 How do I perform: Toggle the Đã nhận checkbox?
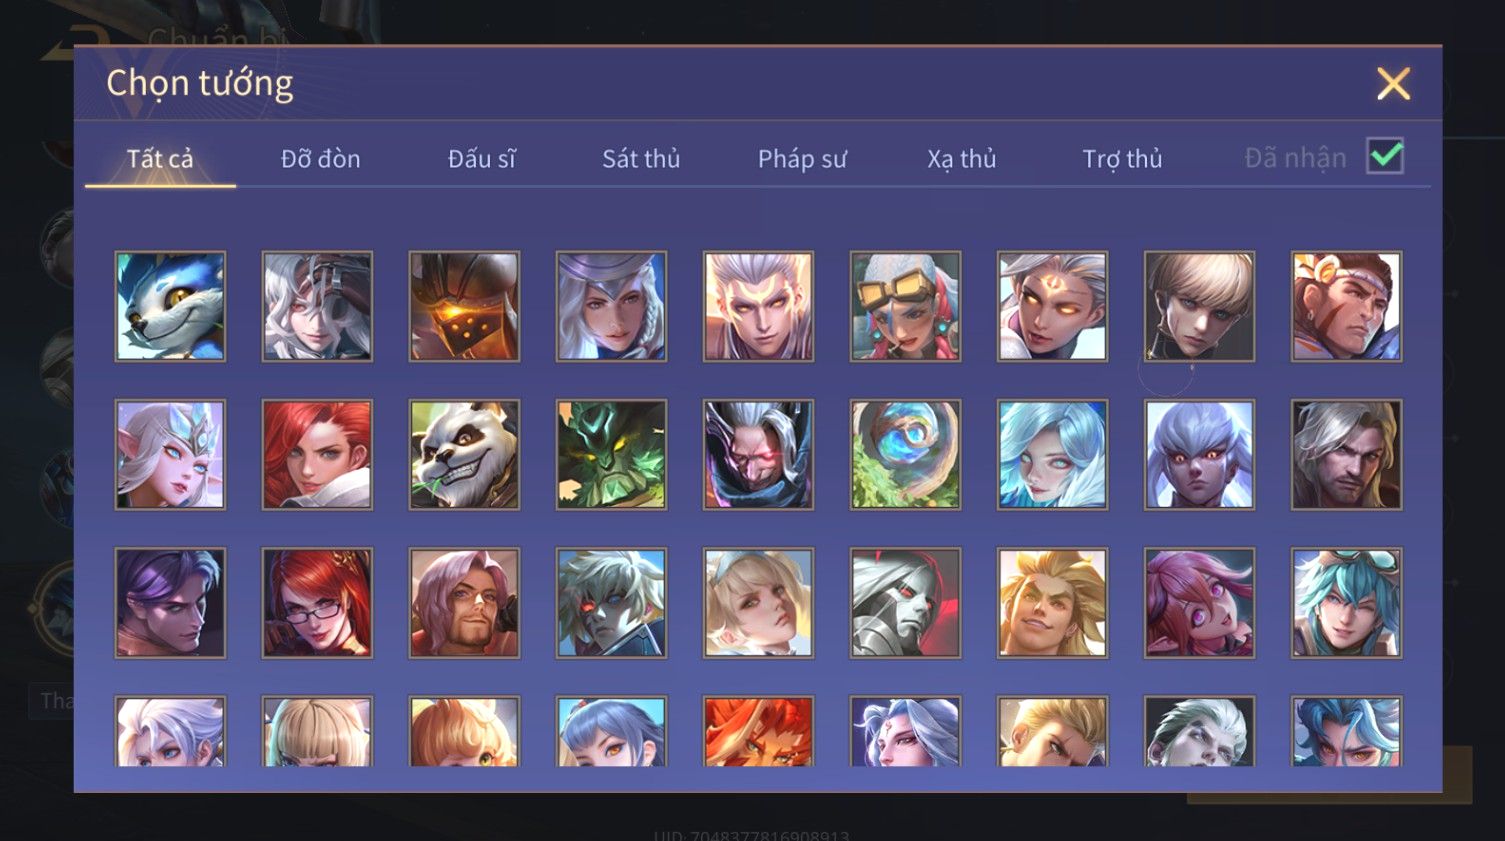click(x=1385, y=157)
